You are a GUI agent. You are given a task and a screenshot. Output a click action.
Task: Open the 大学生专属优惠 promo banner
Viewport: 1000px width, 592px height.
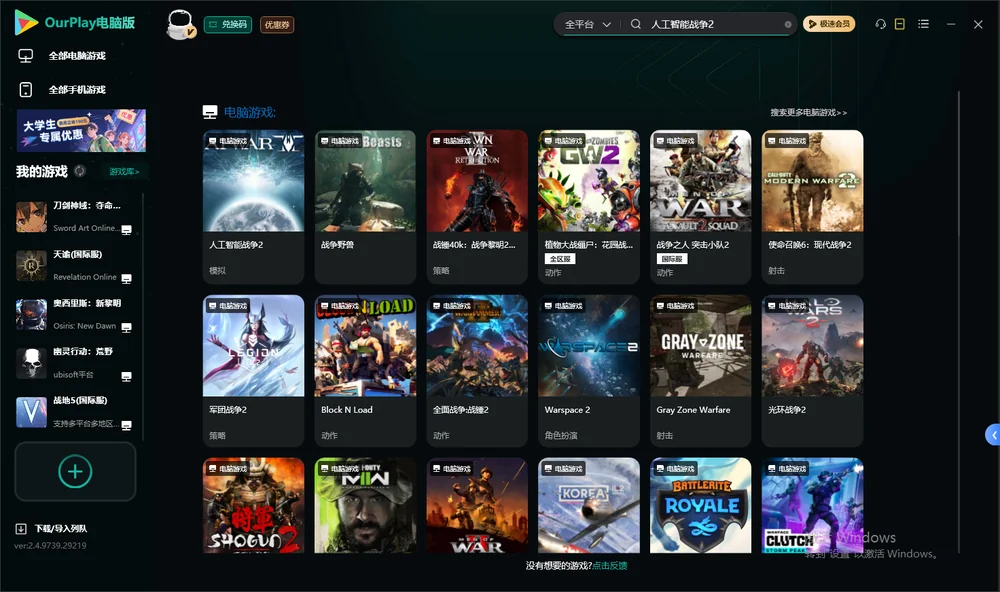(x=82, y=130)
